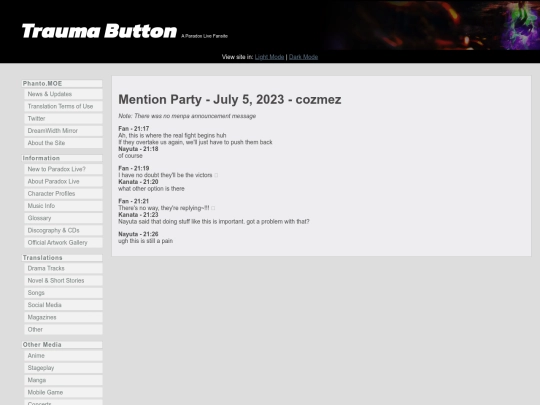Image resolution: width=540 pixels, height=405 pixels.
Task: Click the 'of course' reply text
Action: pyautogui.click(x=130, y=156)
